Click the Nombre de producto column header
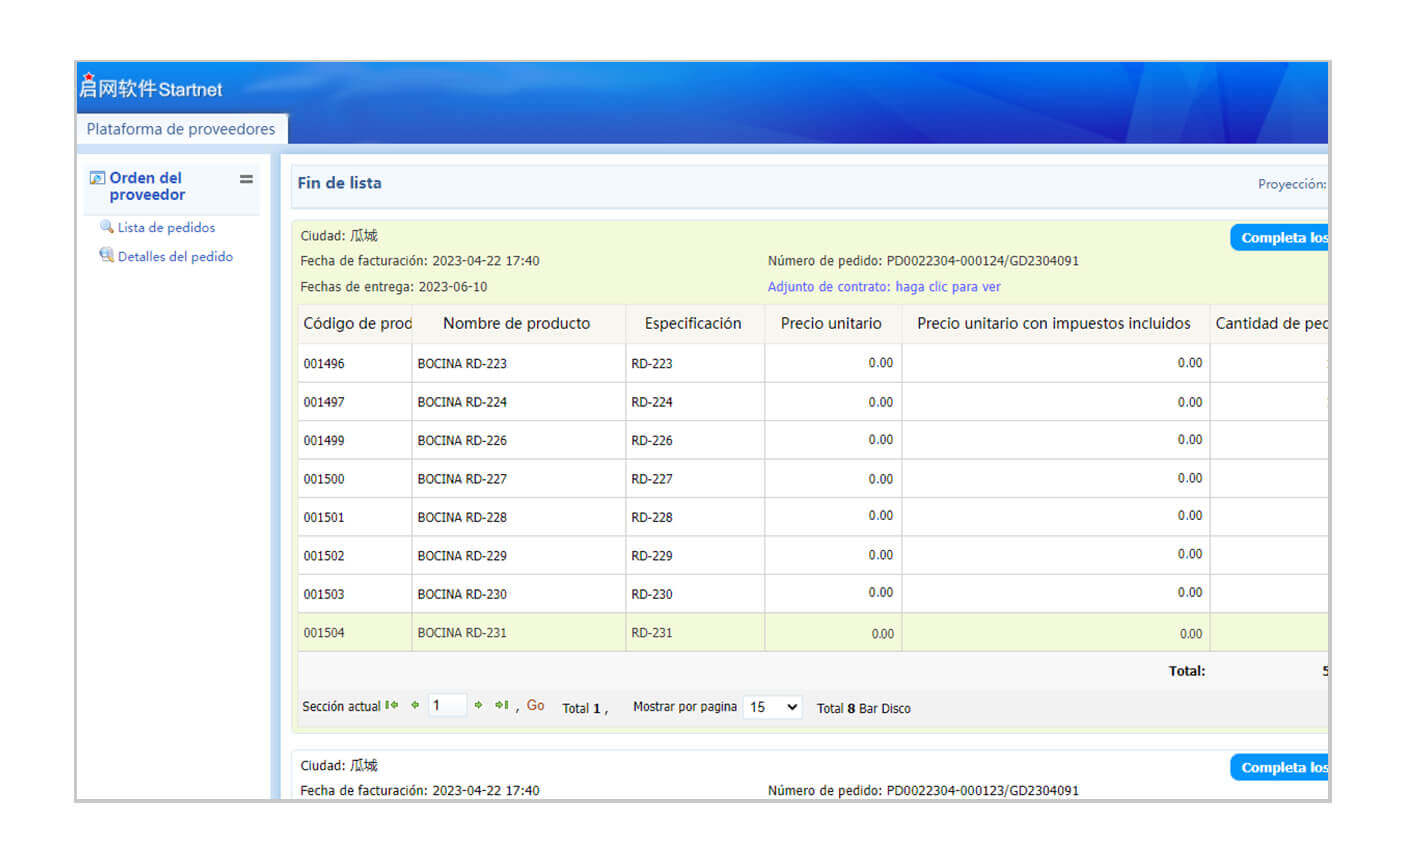 point(516,324)
